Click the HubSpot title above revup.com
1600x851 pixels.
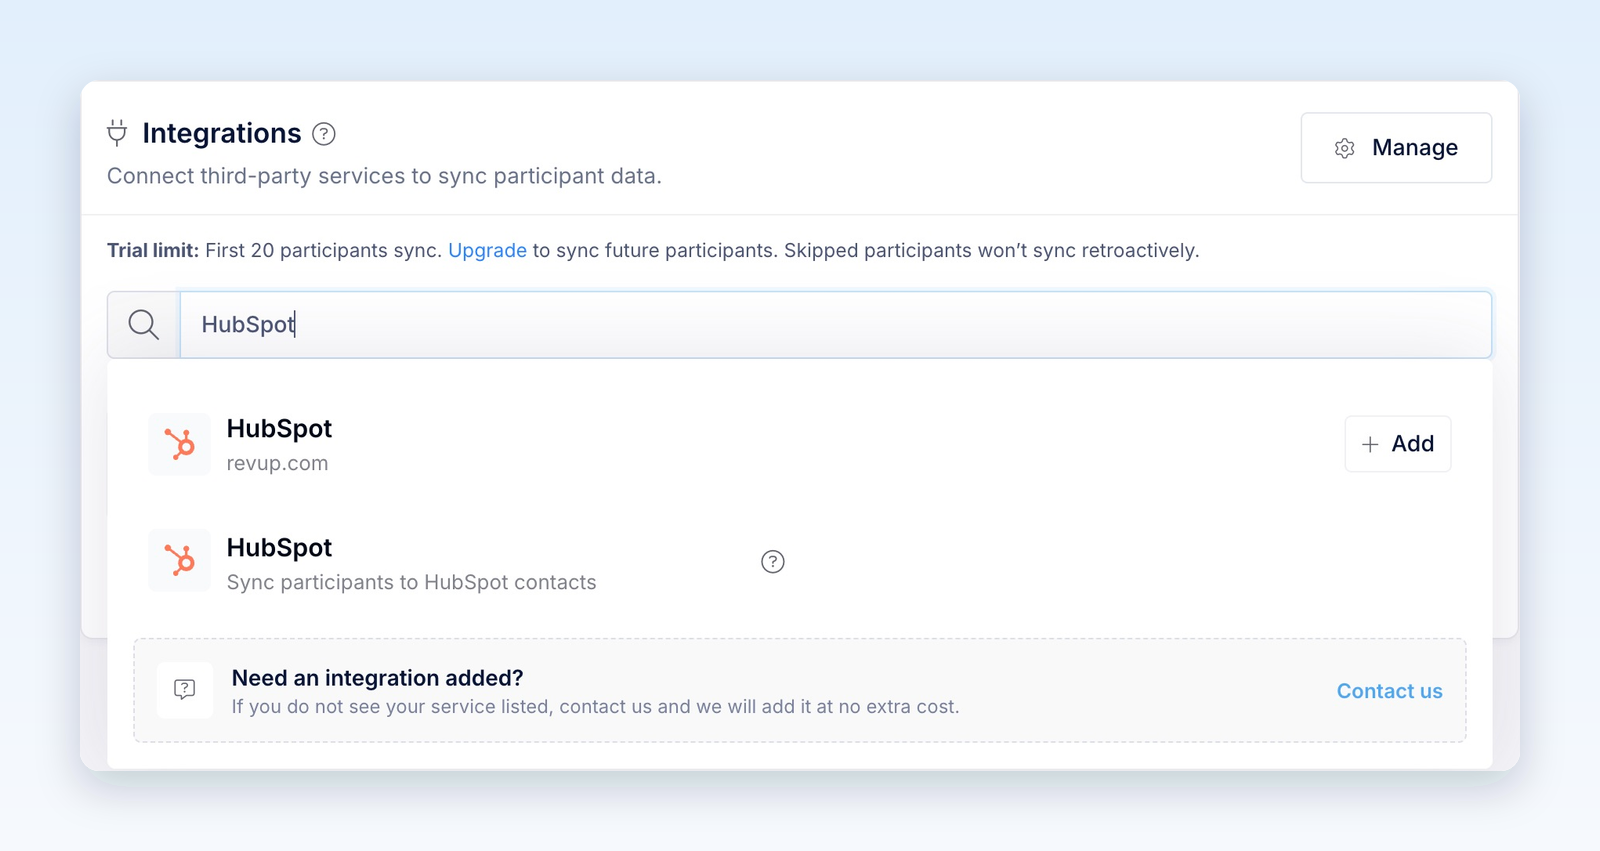pyautogui.click(x=279, y=428)
